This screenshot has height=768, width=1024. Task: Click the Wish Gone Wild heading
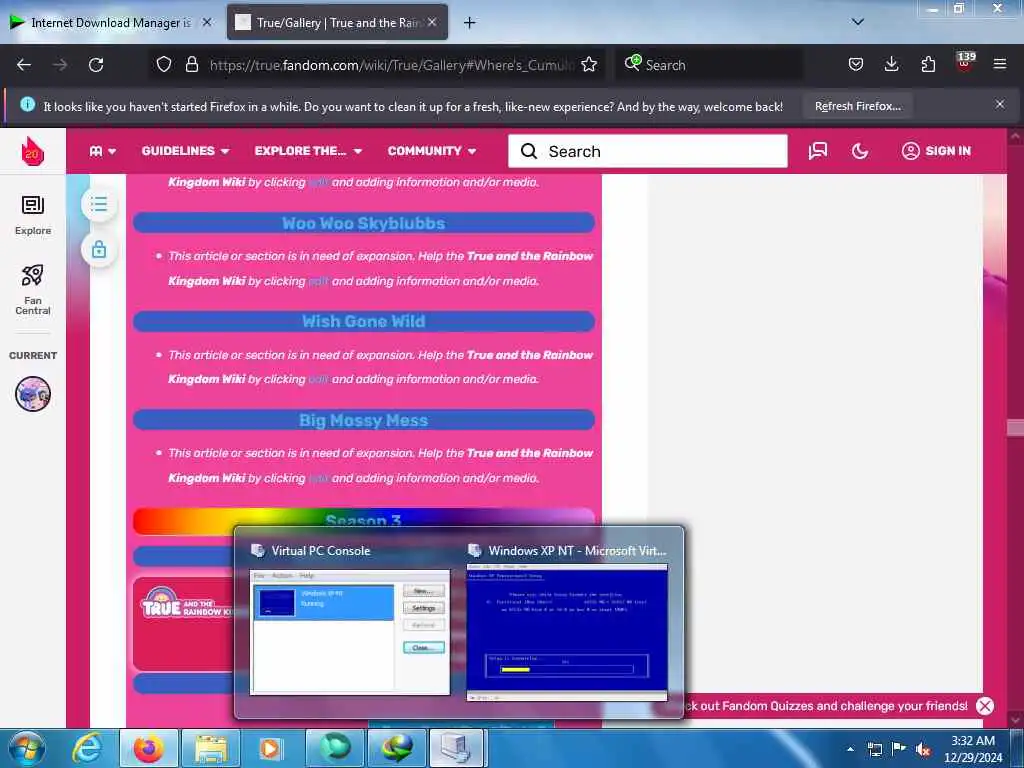click(x=364, y=321)
